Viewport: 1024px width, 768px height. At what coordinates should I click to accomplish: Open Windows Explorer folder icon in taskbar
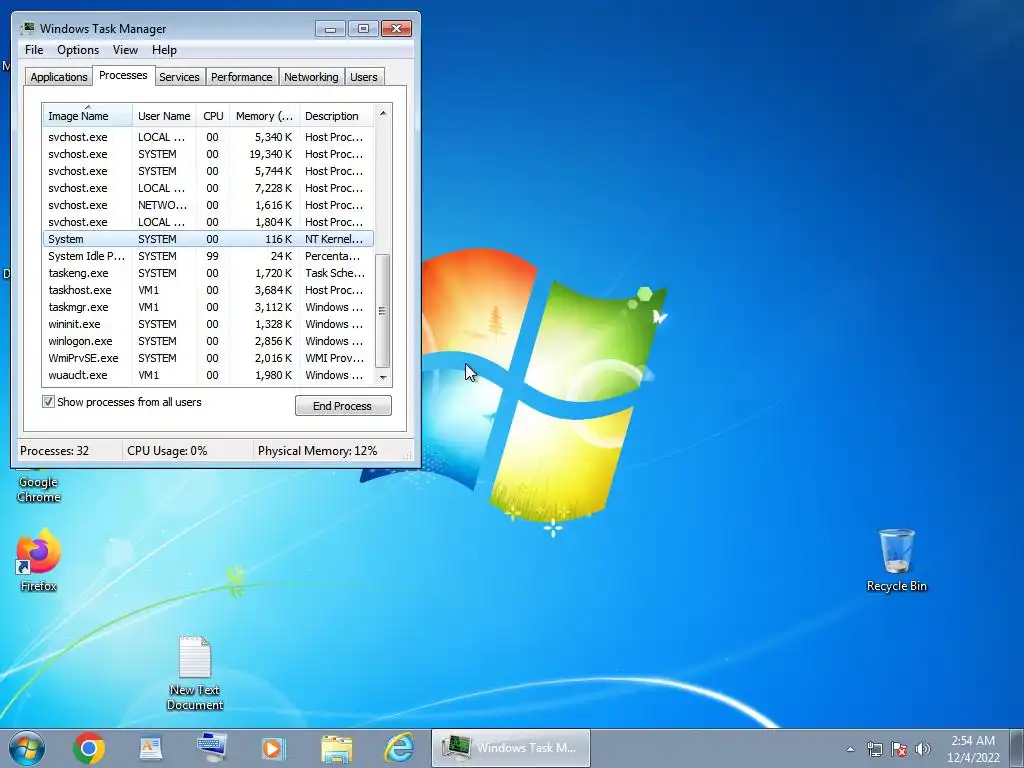pos(336,748)
